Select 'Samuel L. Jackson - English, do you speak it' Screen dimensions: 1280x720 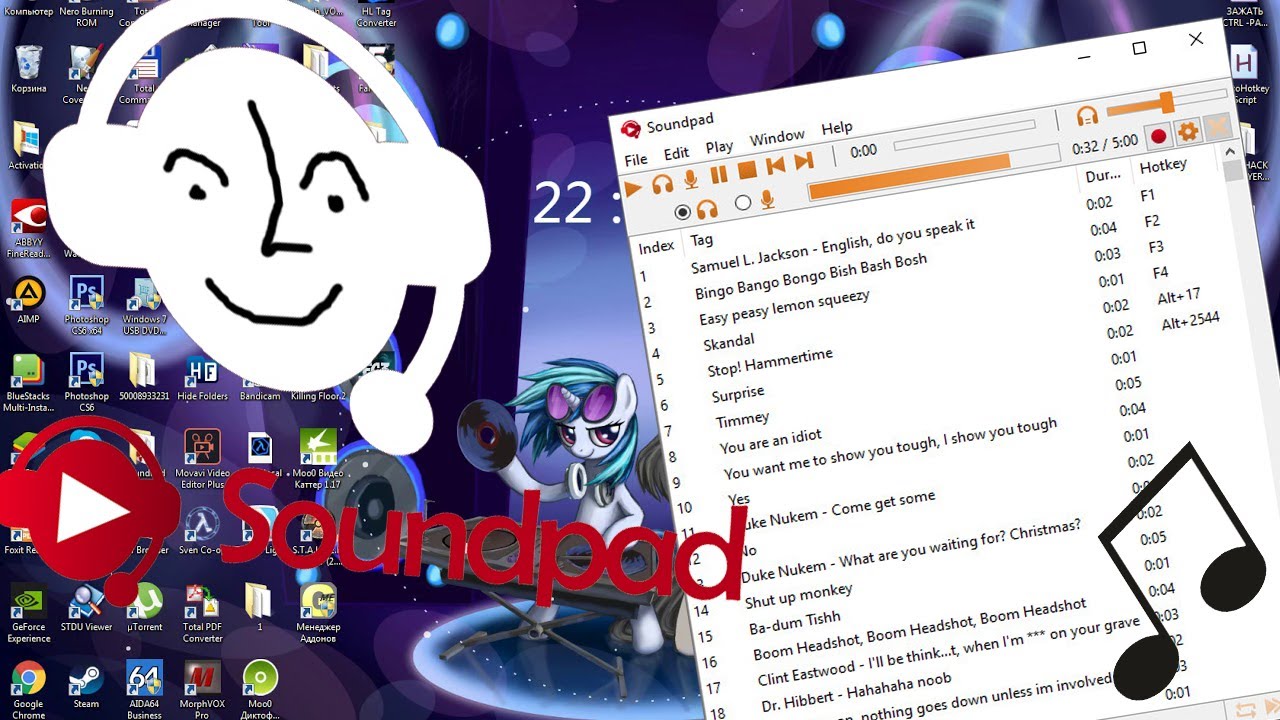[833, 246]
